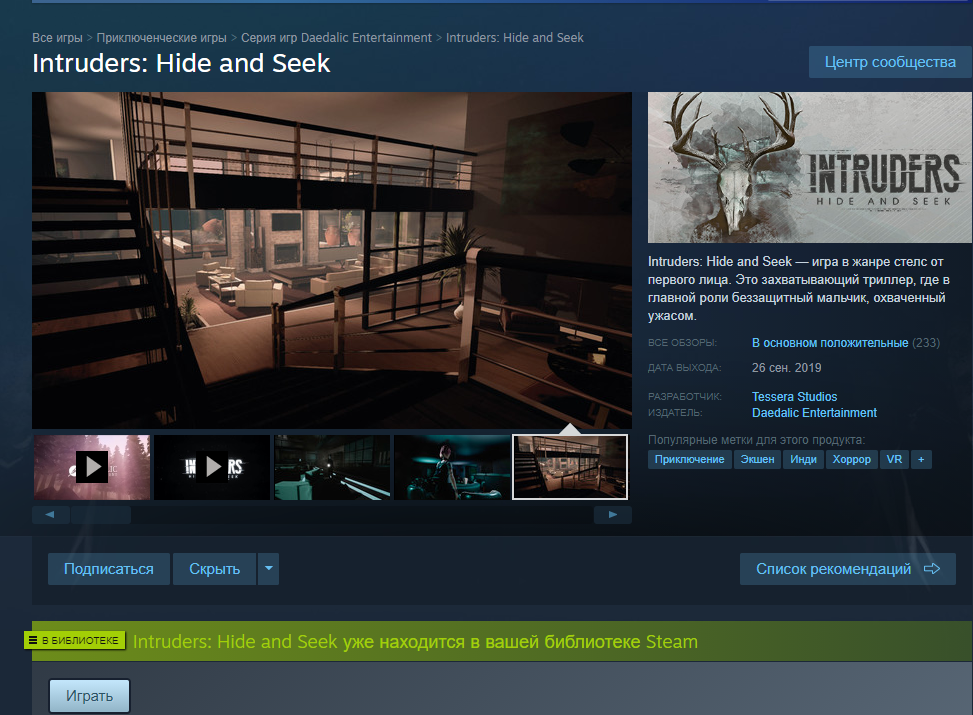Select the 'Хоррор' tag
The width and height of the screenshot is (973, 715).
point(851,459)
